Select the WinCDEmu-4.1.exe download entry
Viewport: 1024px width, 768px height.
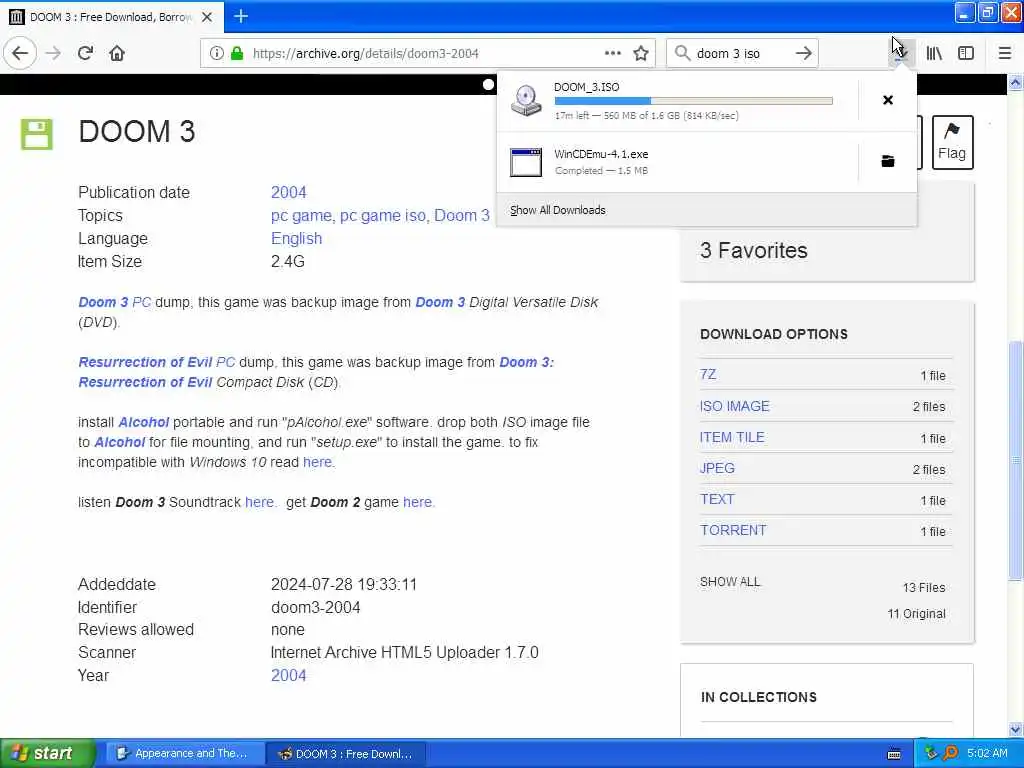677,162
